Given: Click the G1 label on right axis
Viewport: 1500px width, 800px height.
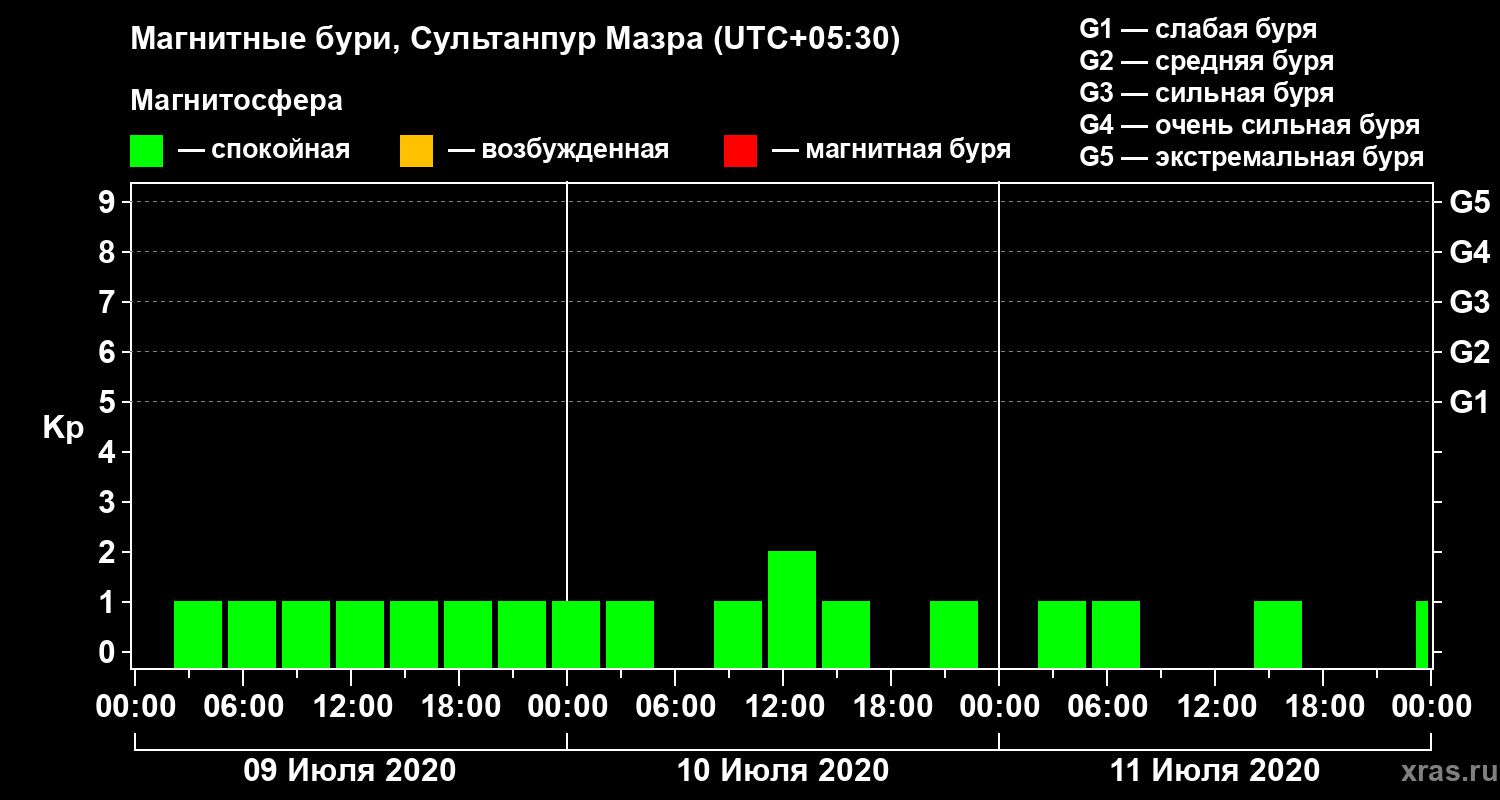Looking at the screenshot, I should pos(1469,403).
